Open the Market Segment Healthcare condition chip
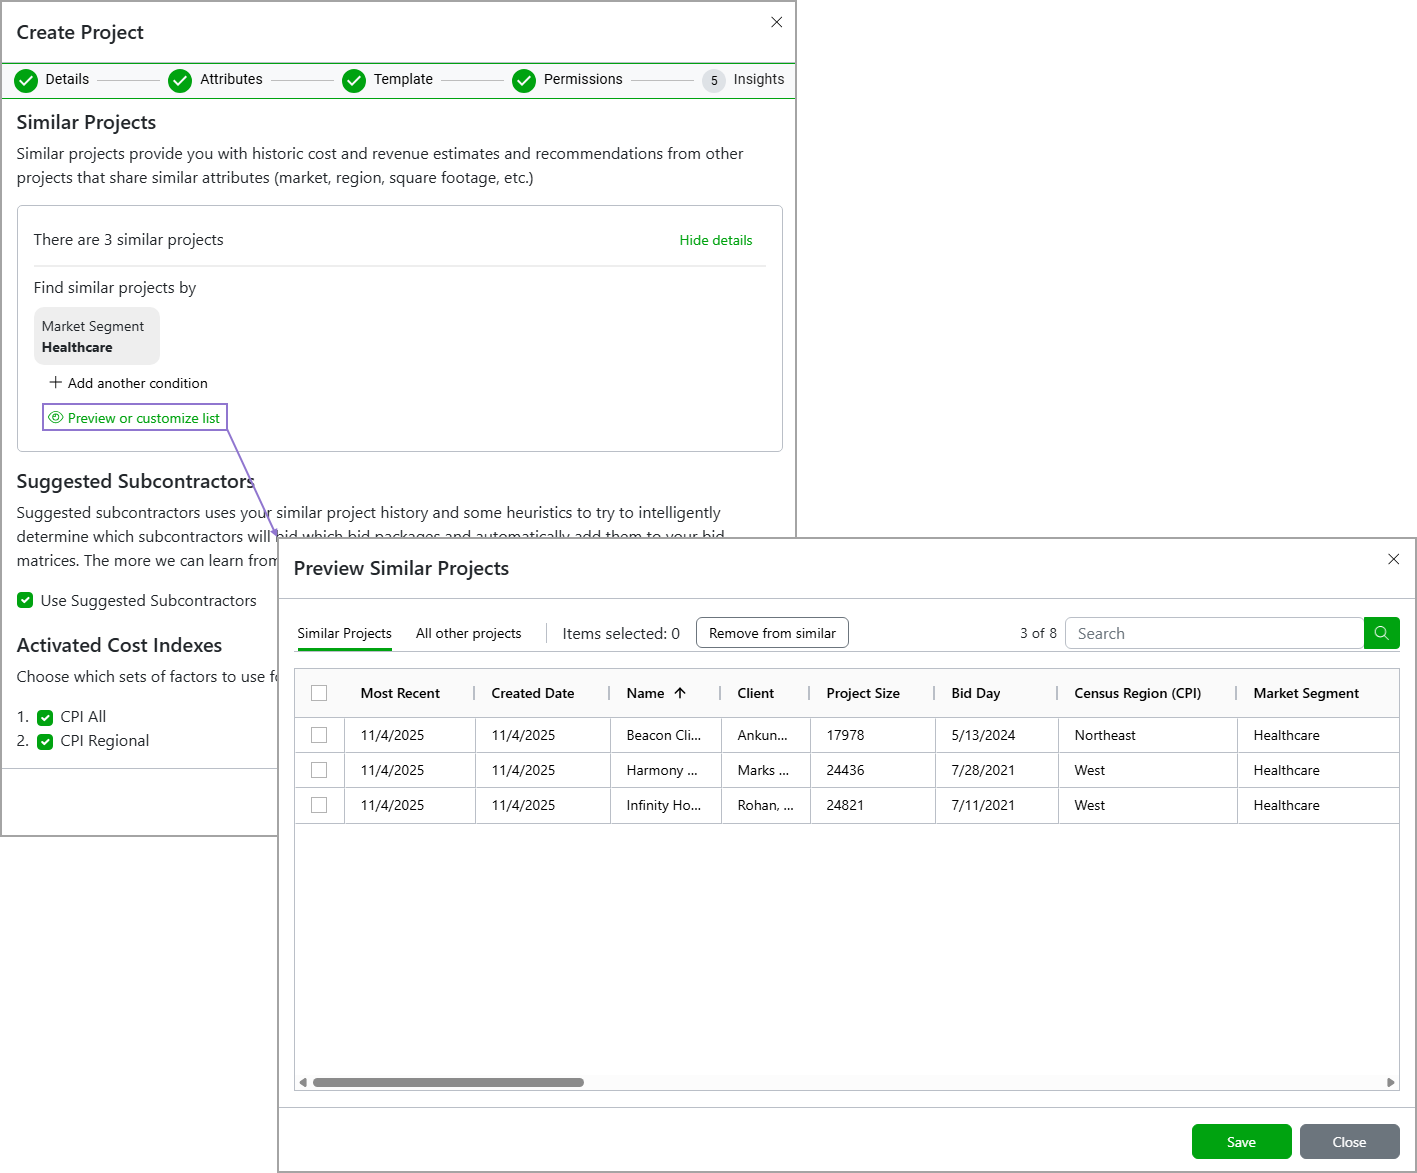1417x1173 pixels. [96, 336]
